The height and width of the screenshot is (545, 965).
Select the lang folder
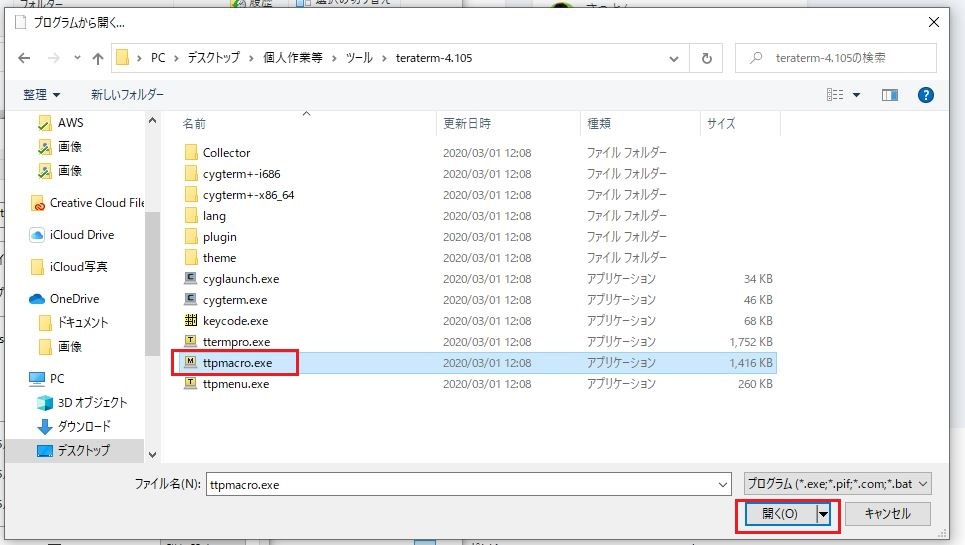(214, 216)
